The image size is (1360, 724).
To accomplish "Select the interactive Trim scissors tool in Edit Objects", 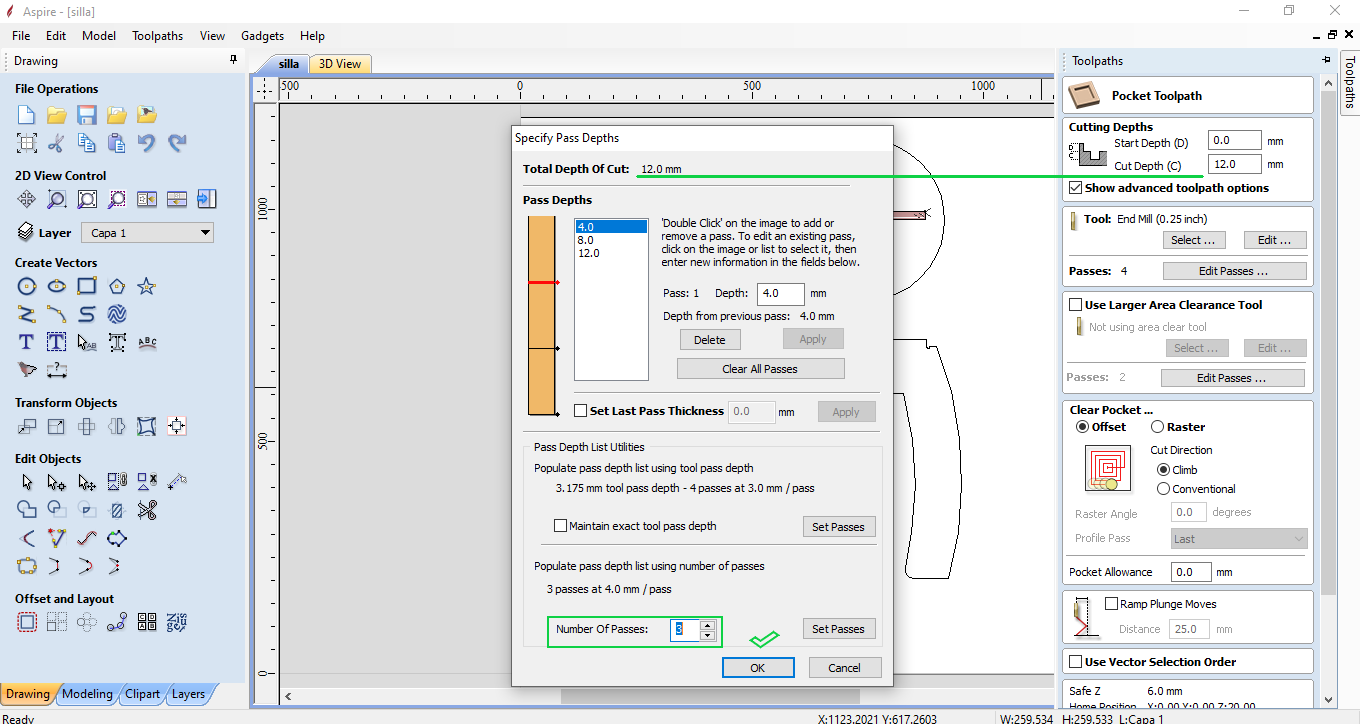I will pyautogui.click(x=147, y=510).
